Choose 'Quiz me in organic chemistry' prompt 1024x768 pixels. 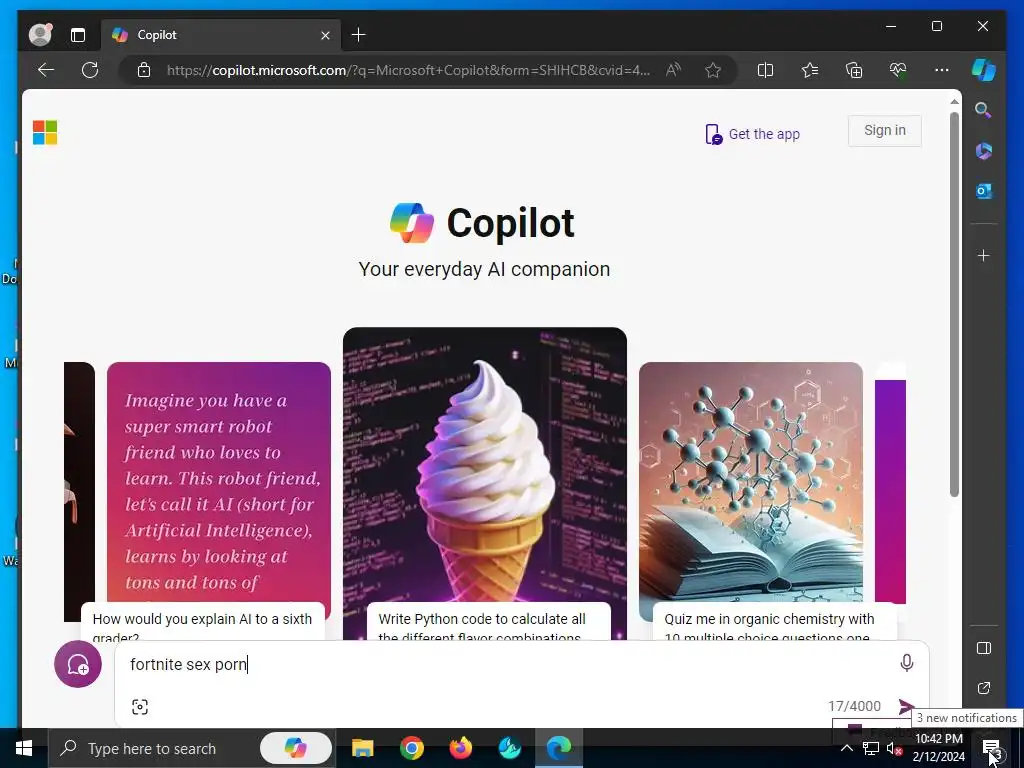[x=775, y=622]
